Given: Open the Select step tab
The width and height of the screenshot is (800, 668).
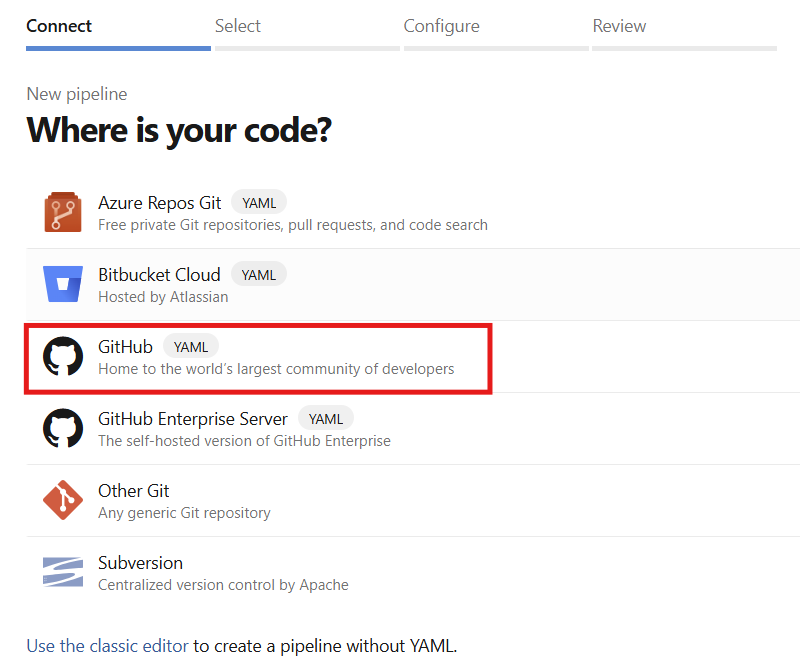Looking at the screenshot, I should (238, 26).
